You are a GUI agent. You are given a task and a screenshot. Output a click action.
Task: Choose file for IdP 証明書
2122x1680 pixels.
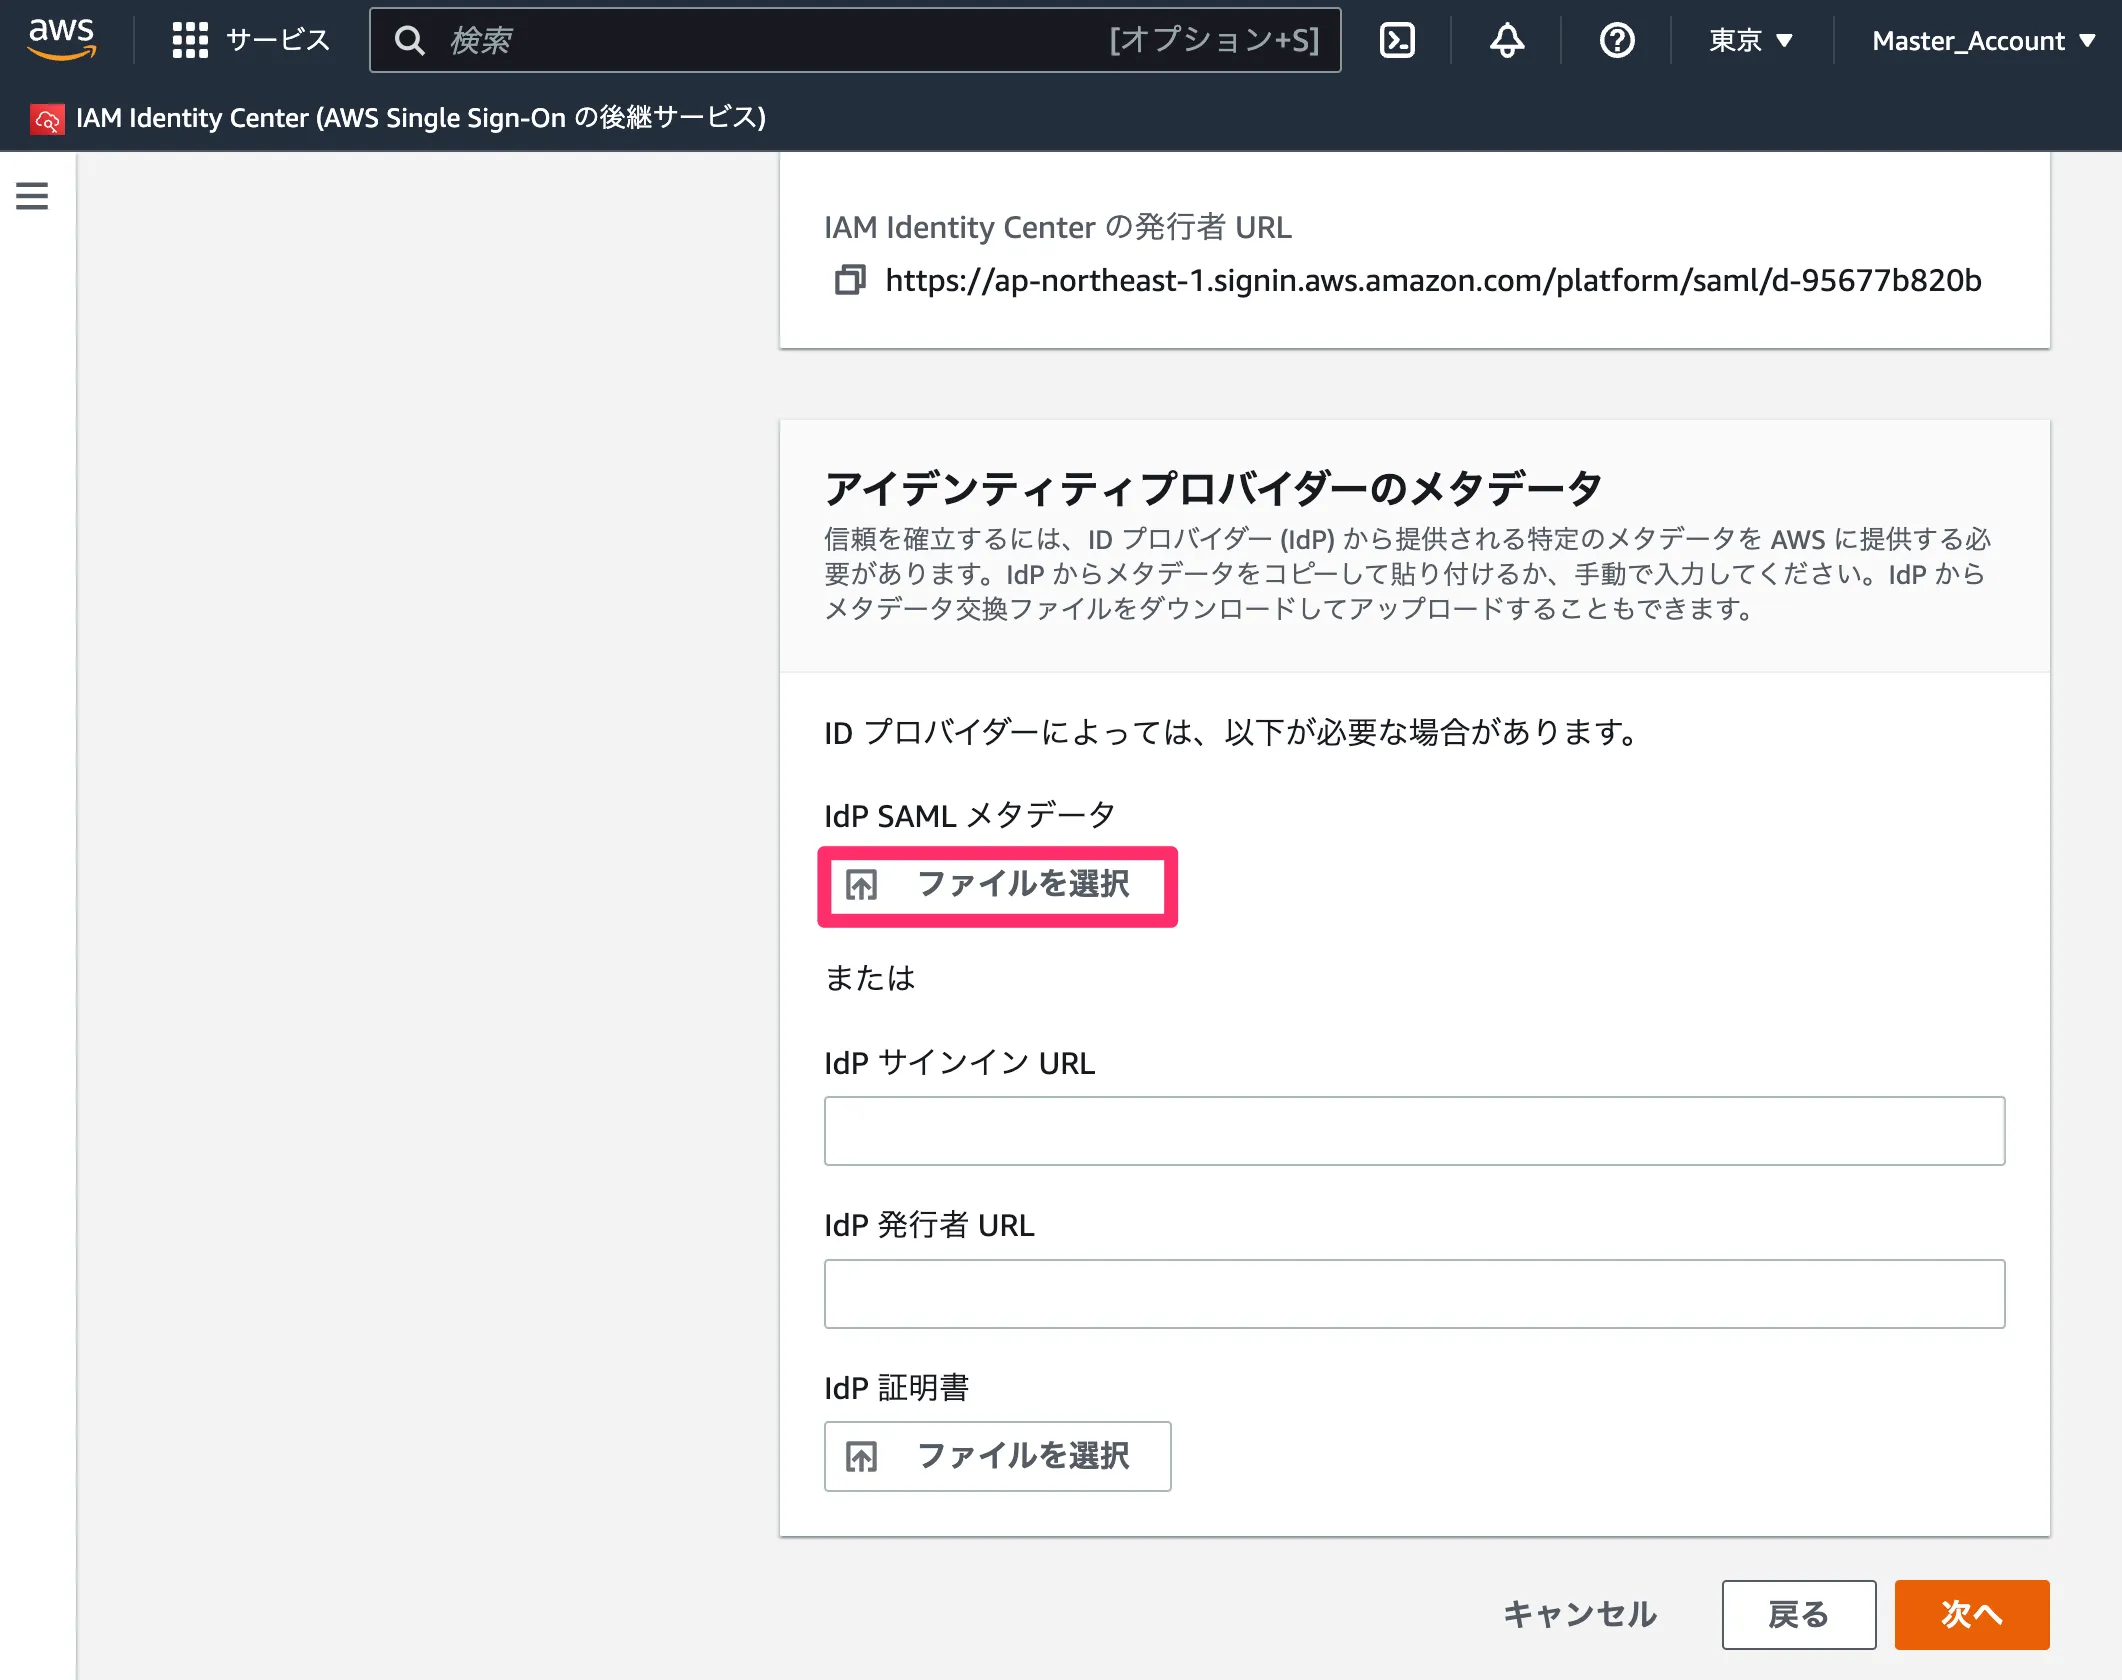tap(997, 1456)
